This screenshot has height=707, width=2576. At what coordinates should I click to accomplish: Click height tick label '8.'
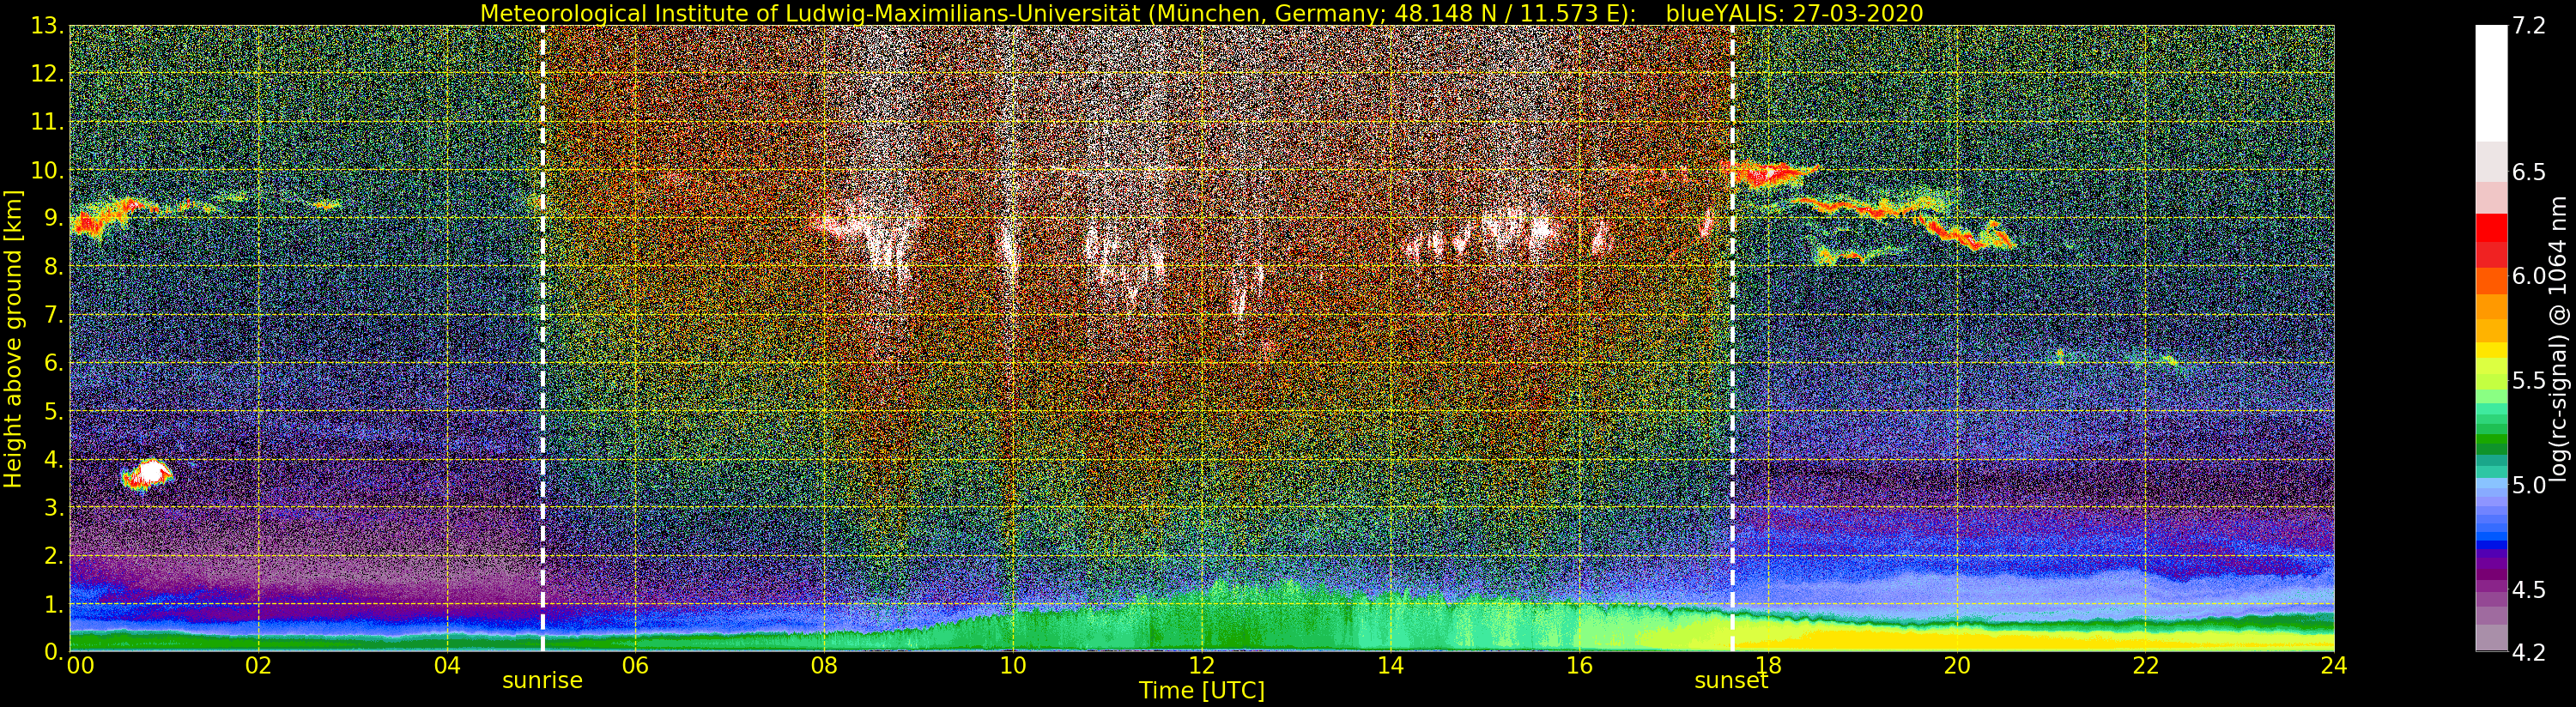pyautogui.click(x=54, y=267)
